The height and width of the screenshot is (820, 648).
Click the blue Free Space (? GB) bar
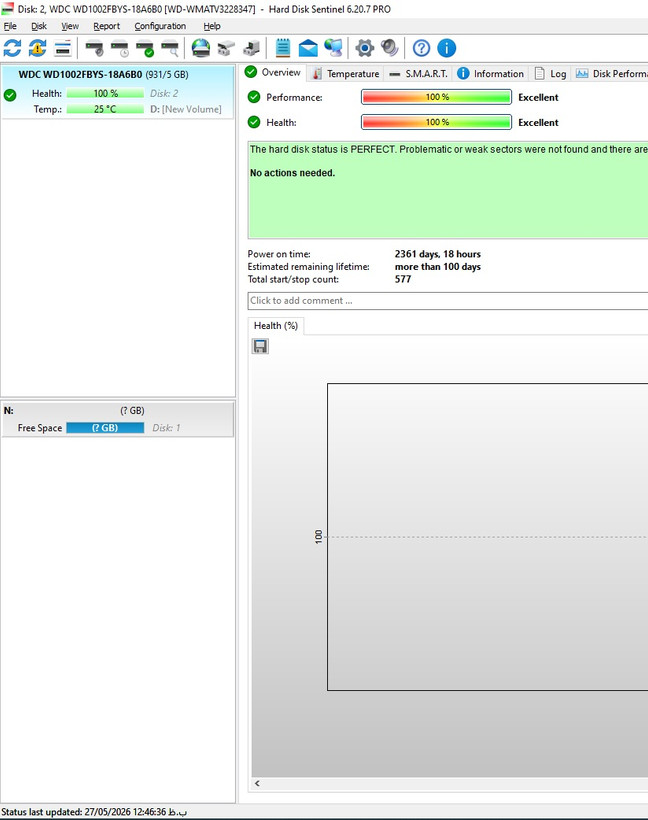coord(105,428)
